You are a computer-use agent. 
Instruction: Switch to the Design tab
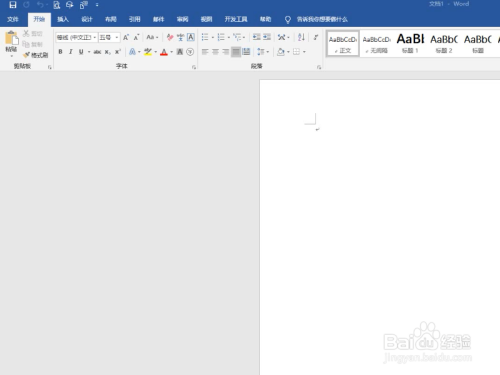pos(87,19)
